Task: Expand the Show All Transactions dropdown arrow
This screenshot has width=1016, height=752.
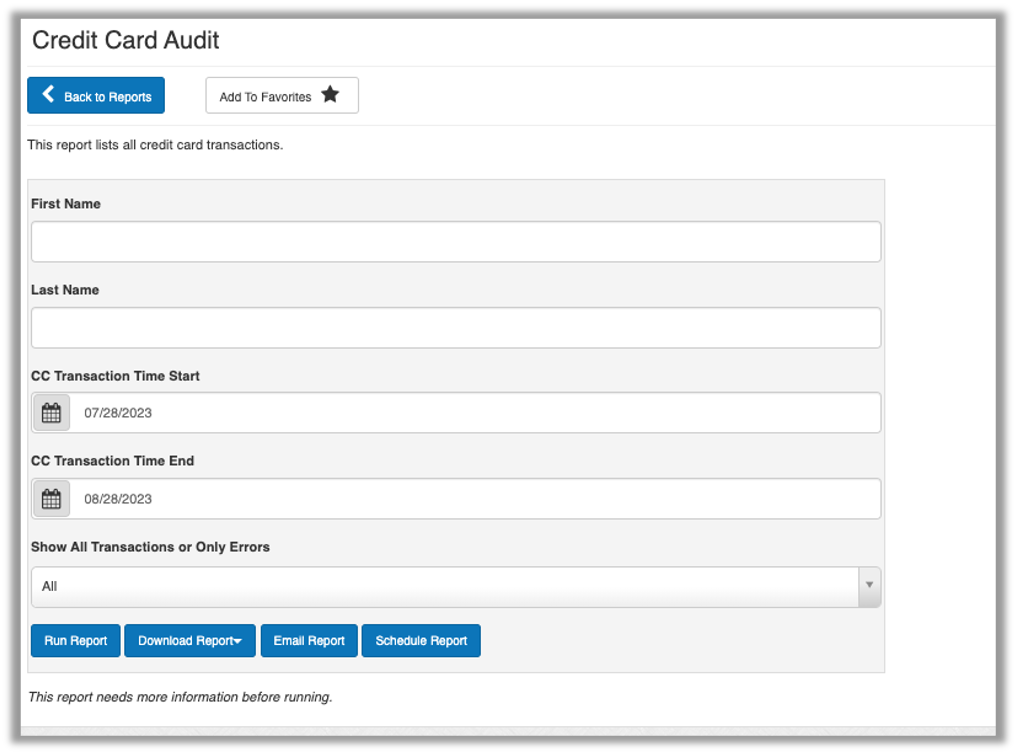Action: (x=869, y=586)
